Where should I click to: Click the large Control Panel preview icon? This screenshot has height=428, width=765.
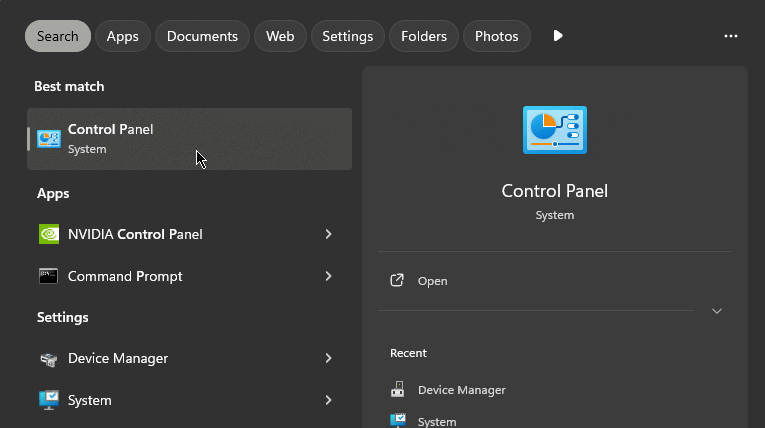point(555,130)
